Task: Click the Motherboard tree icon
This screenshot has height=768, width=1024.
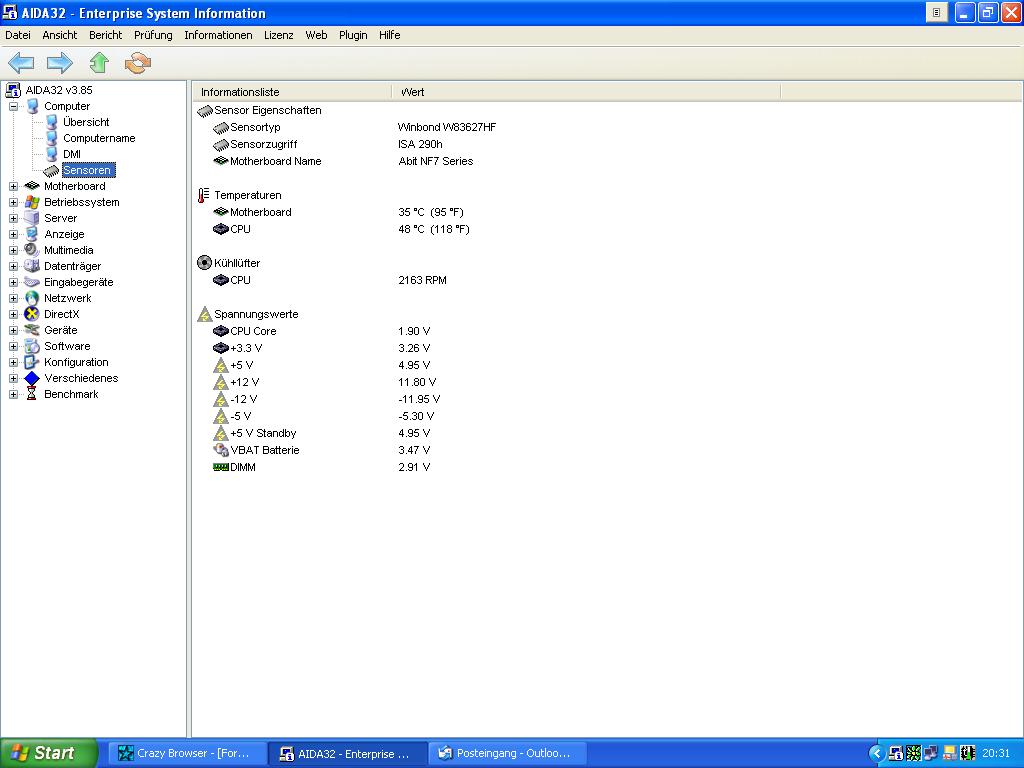Action: [x=32, y=186]
